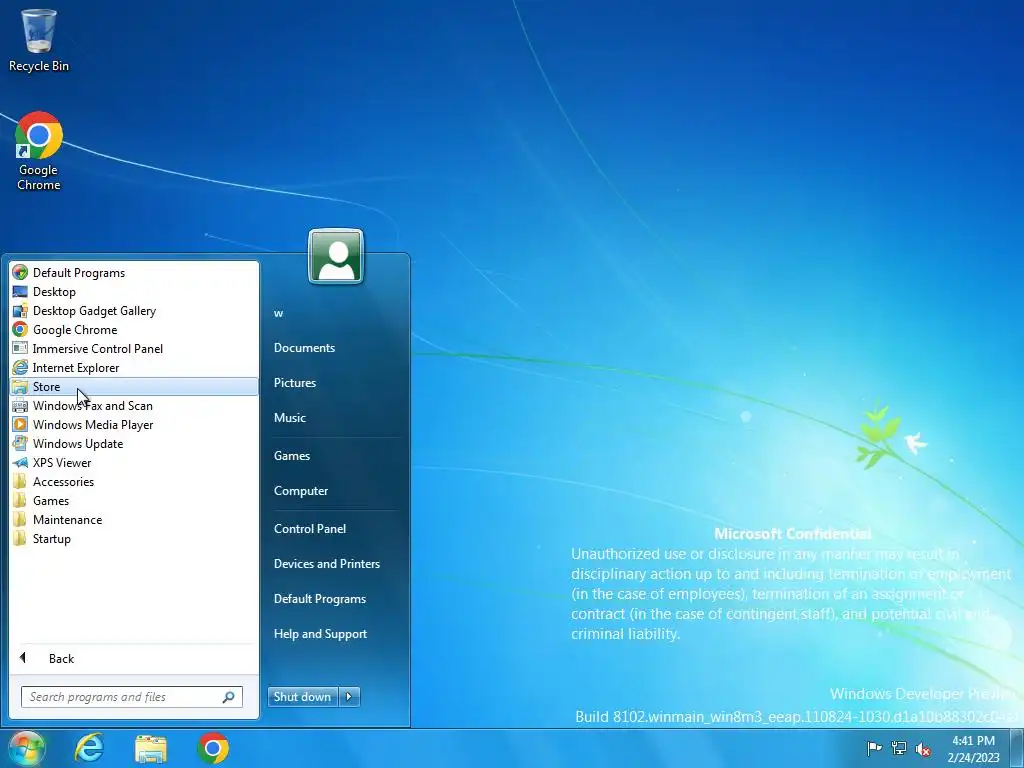This screenshot has height=768, width=1024.
Task: Click Show desktop strip at taskbar end
Action: point(1019,748)
